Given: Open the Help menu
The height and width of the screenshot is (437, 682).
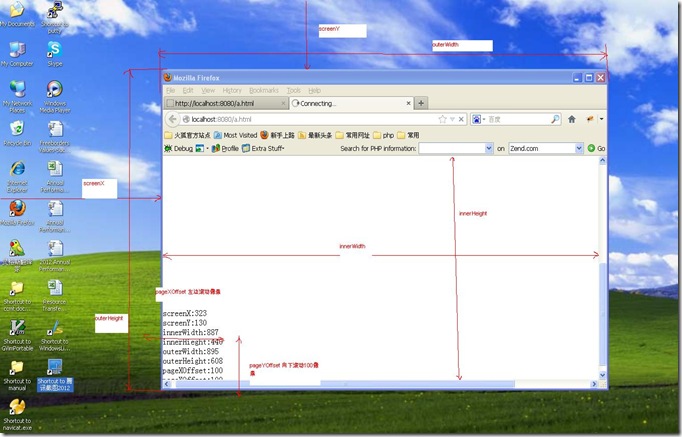Looking at the screenshot, I should point(314,90).
